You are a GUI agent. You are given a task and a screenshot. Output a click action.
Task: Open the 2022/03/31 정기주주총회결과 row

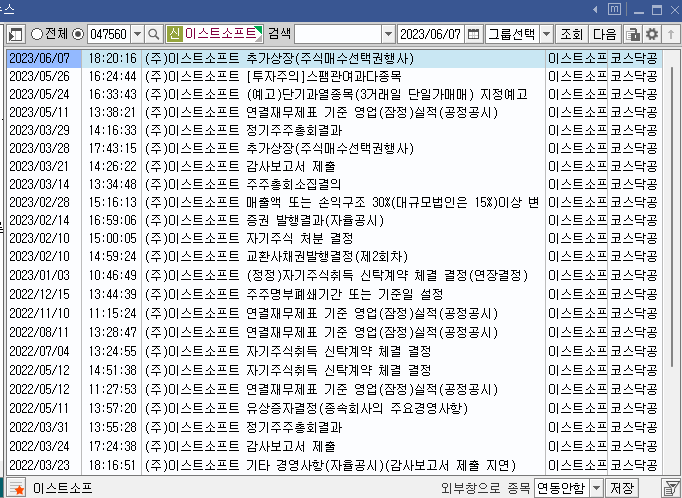[x=334, y=428]
